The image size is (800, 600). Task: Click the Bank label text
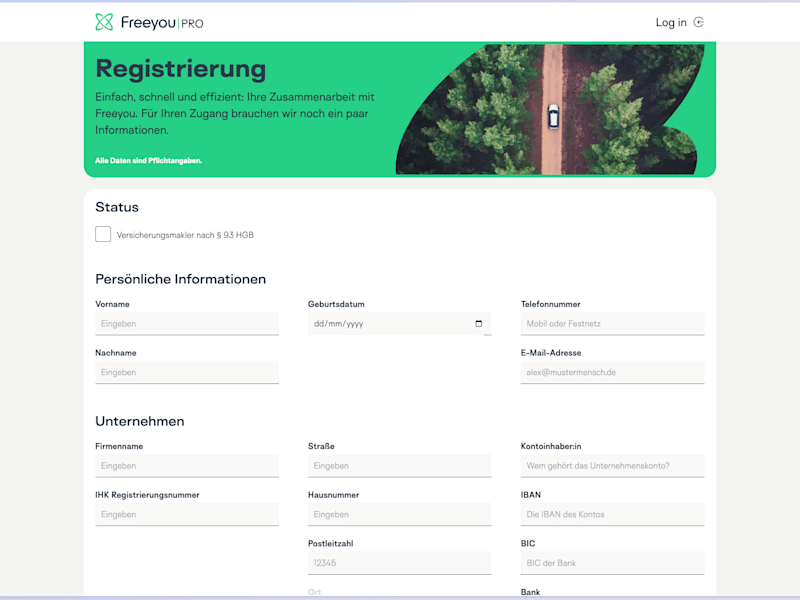point(531,592)
